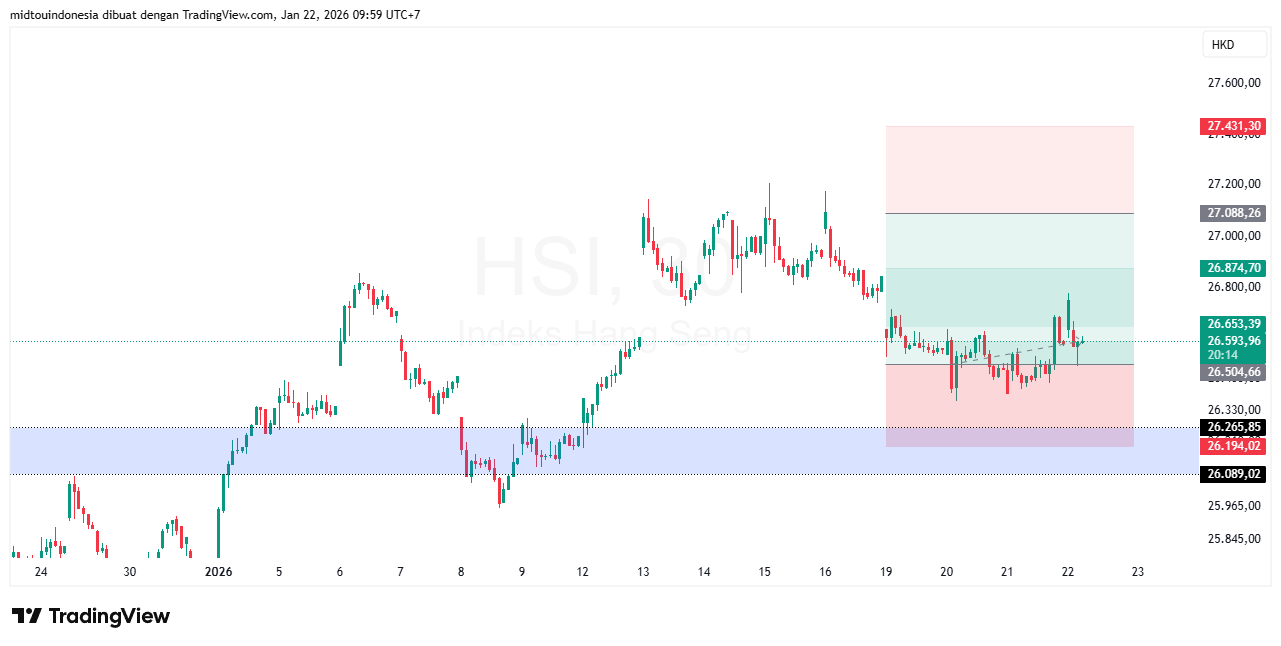Open the HKD currency selector
Screen dimensions: 1281x646
(1222, 45)
